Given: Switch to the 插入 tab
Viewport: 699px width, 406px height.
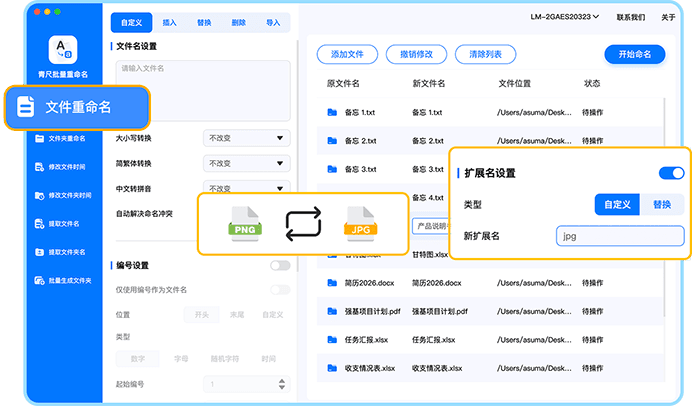Looking at the screenshot, I should [170, 20].
